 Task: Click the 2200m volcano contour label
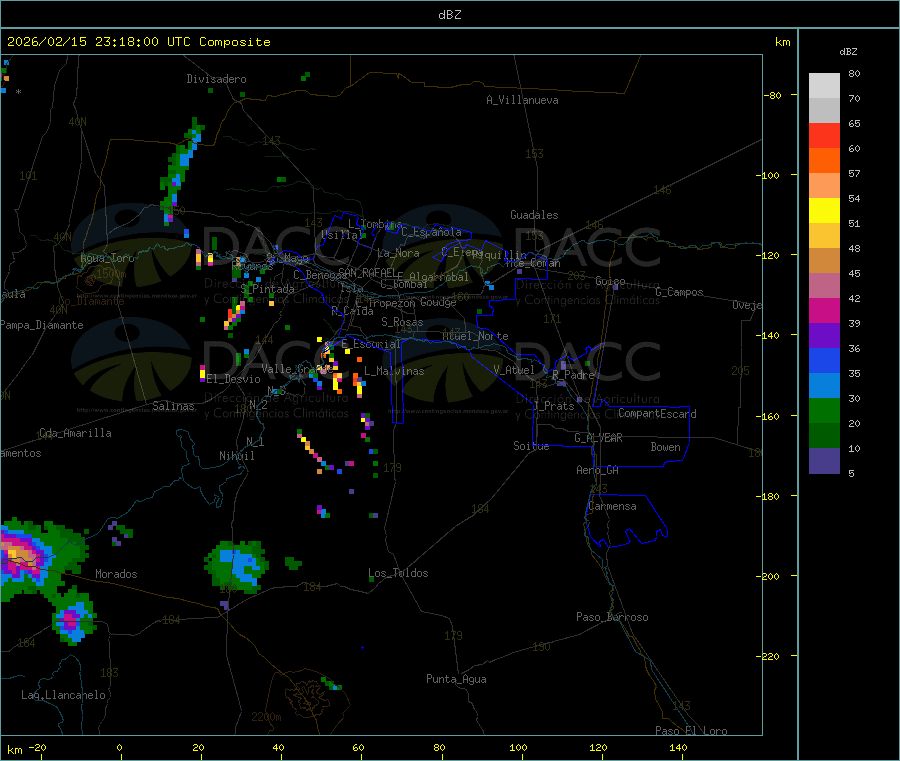(266, 717)
